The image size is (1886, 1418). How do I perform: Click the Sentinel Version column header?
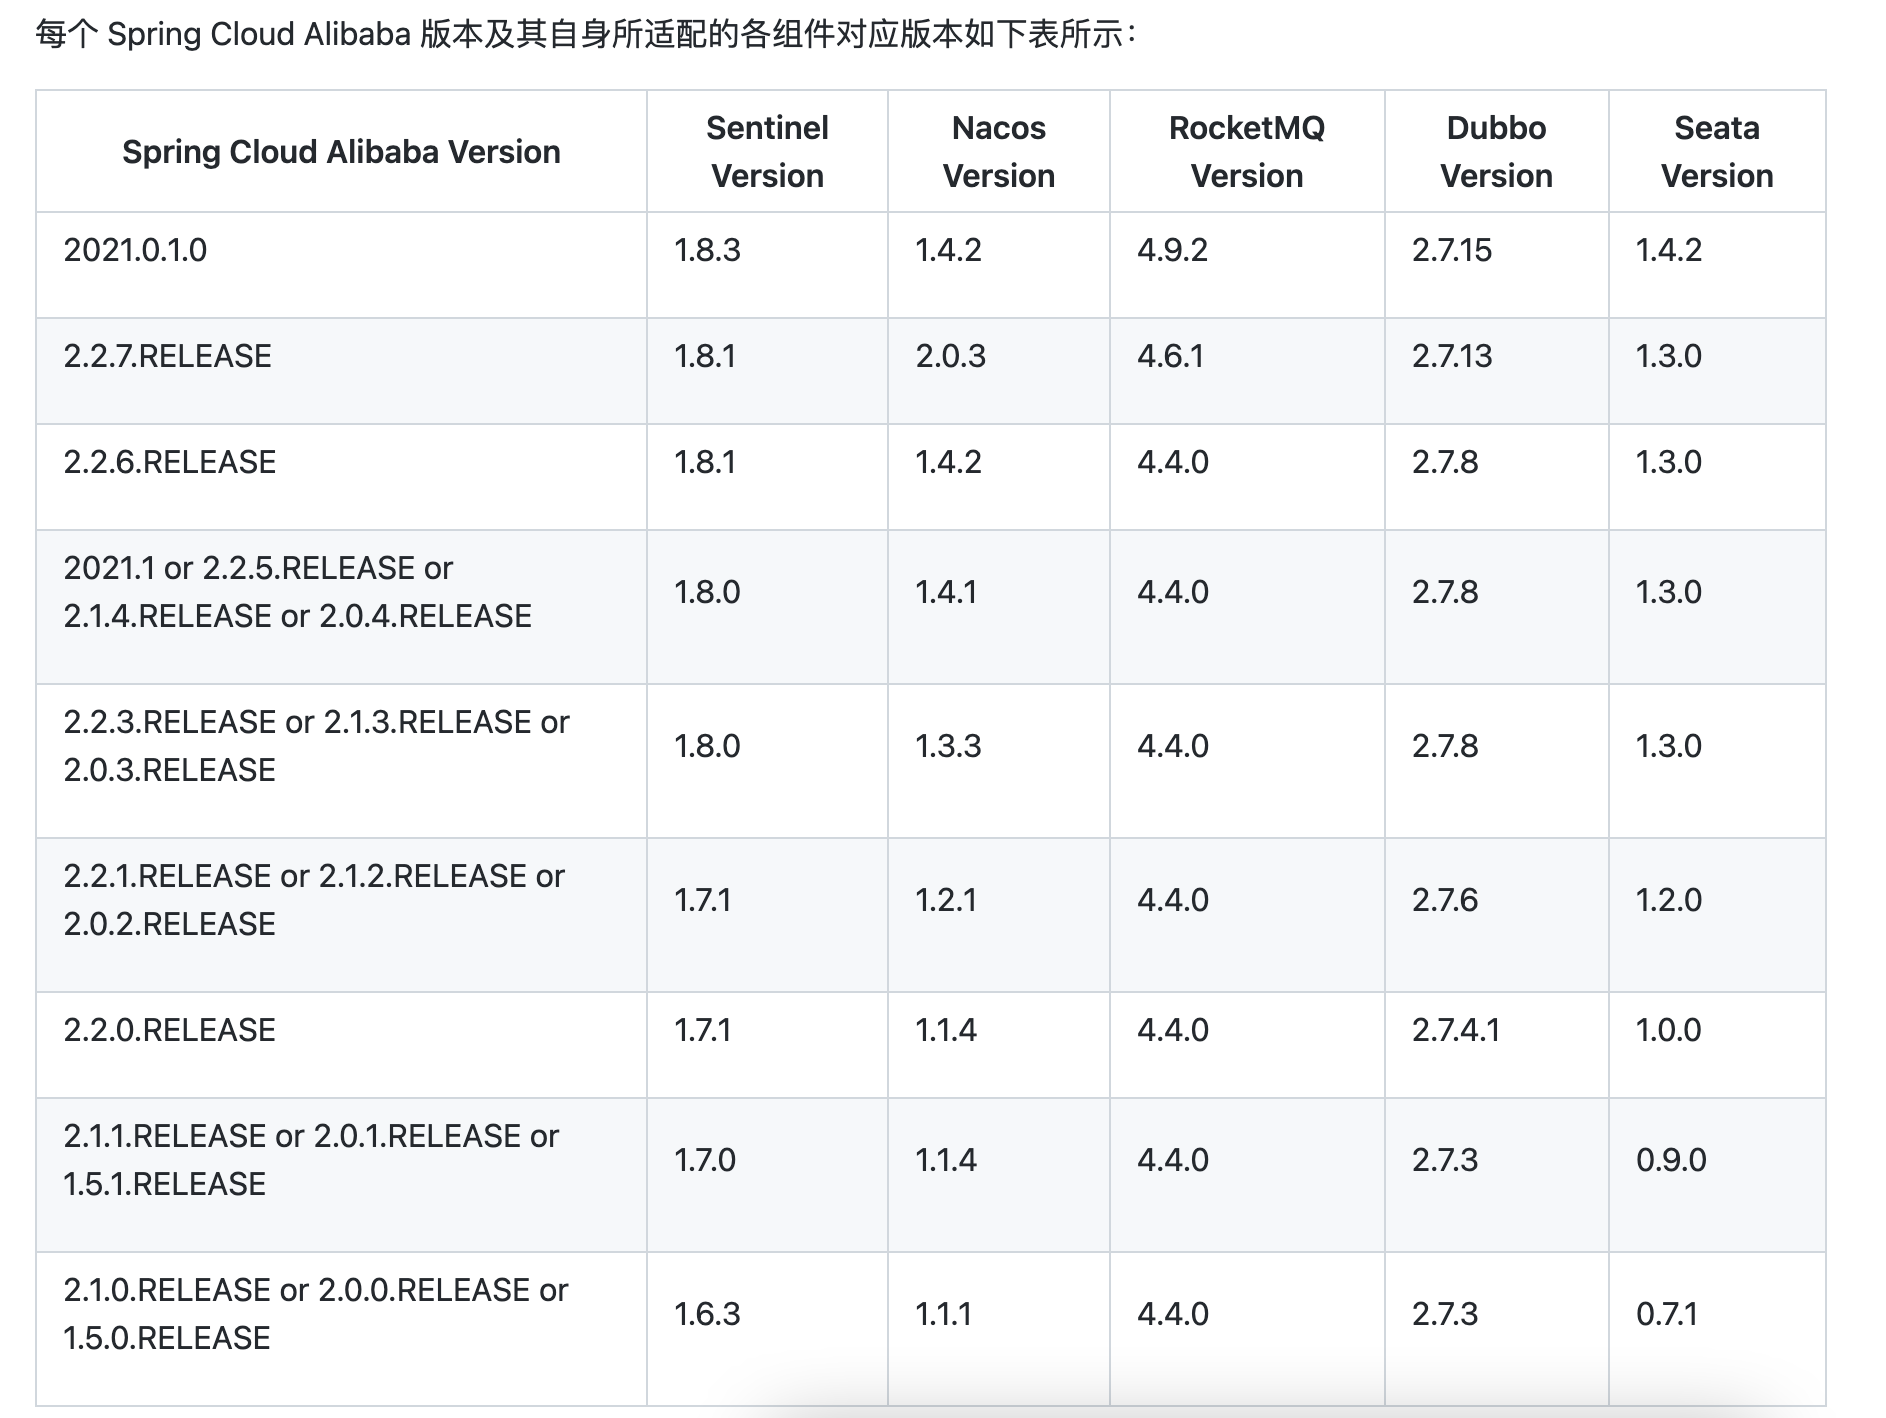click(767, 152)
